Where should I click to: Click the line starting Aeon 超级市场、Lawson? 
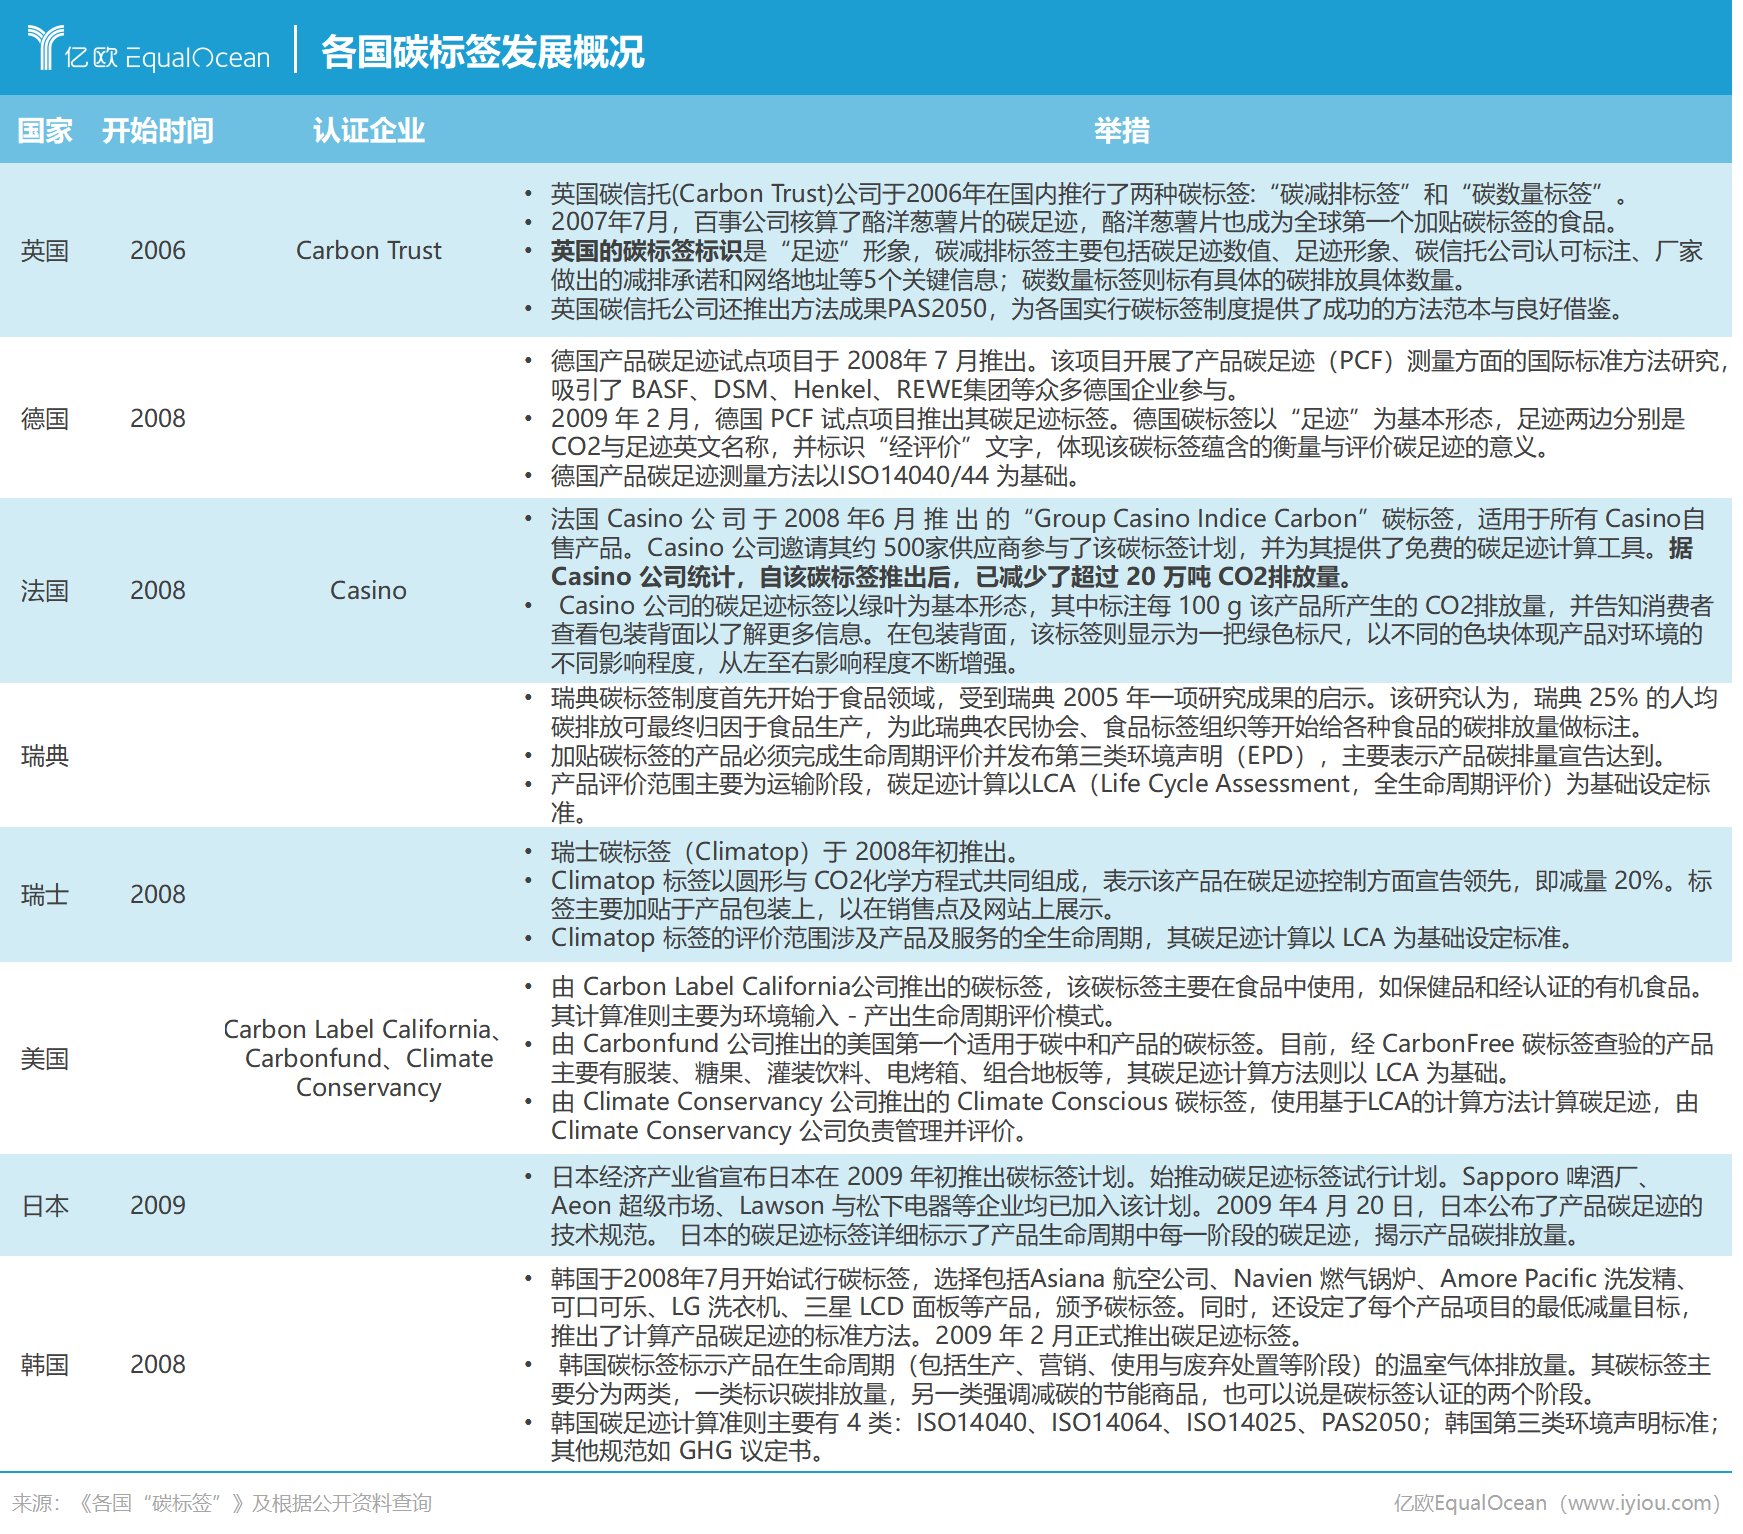tap(1127, 1206)
